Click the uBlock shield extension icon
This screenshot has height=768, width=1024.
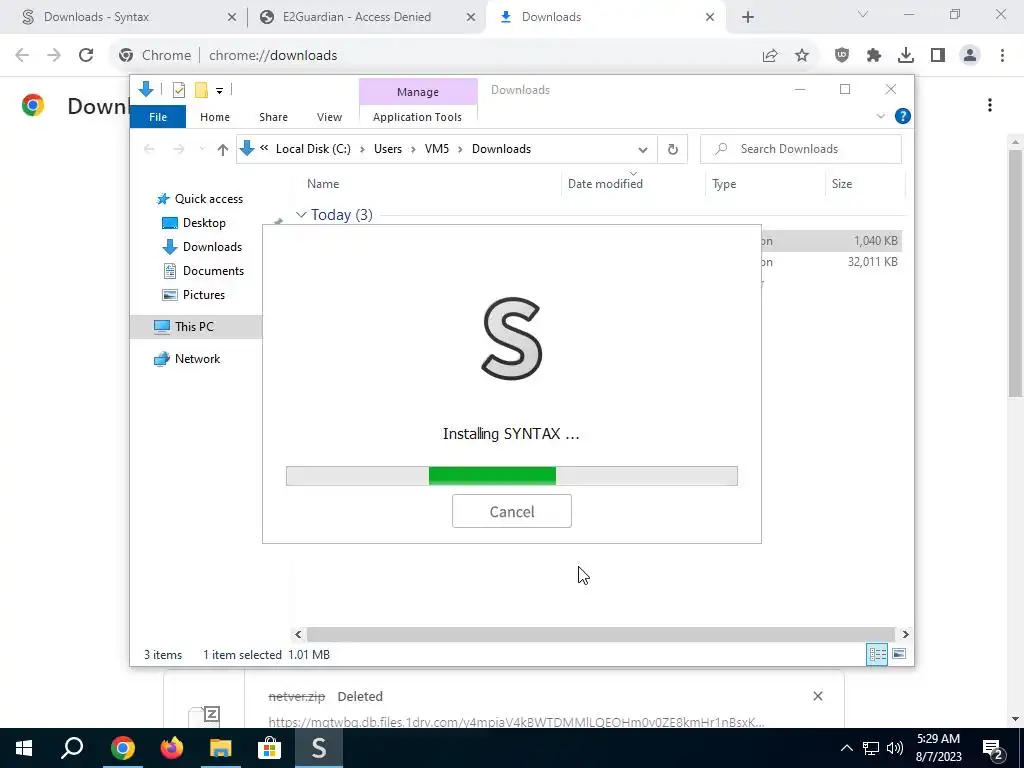(842, 56)
